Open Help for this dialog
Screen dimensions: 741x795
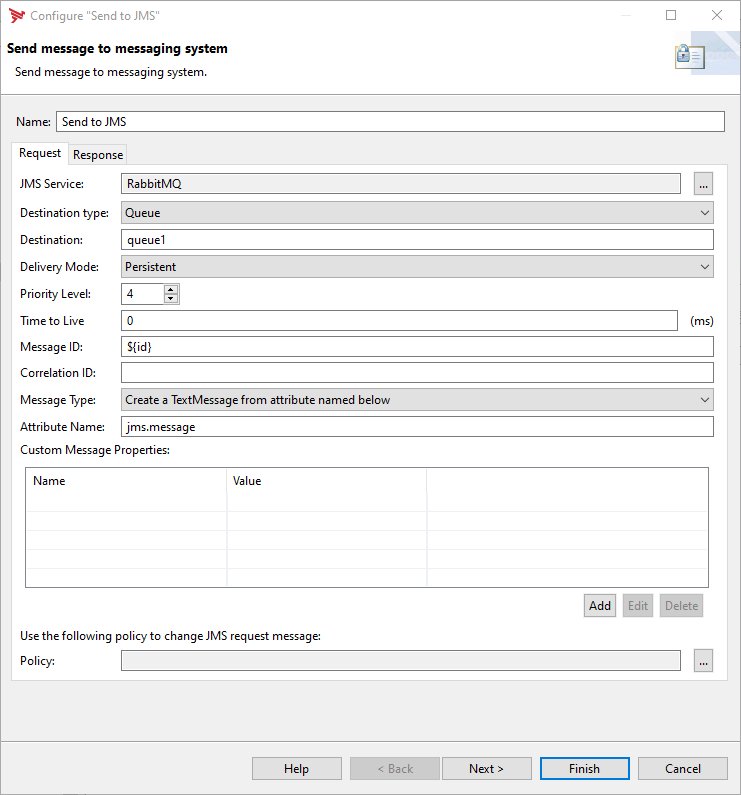[296, 769]
